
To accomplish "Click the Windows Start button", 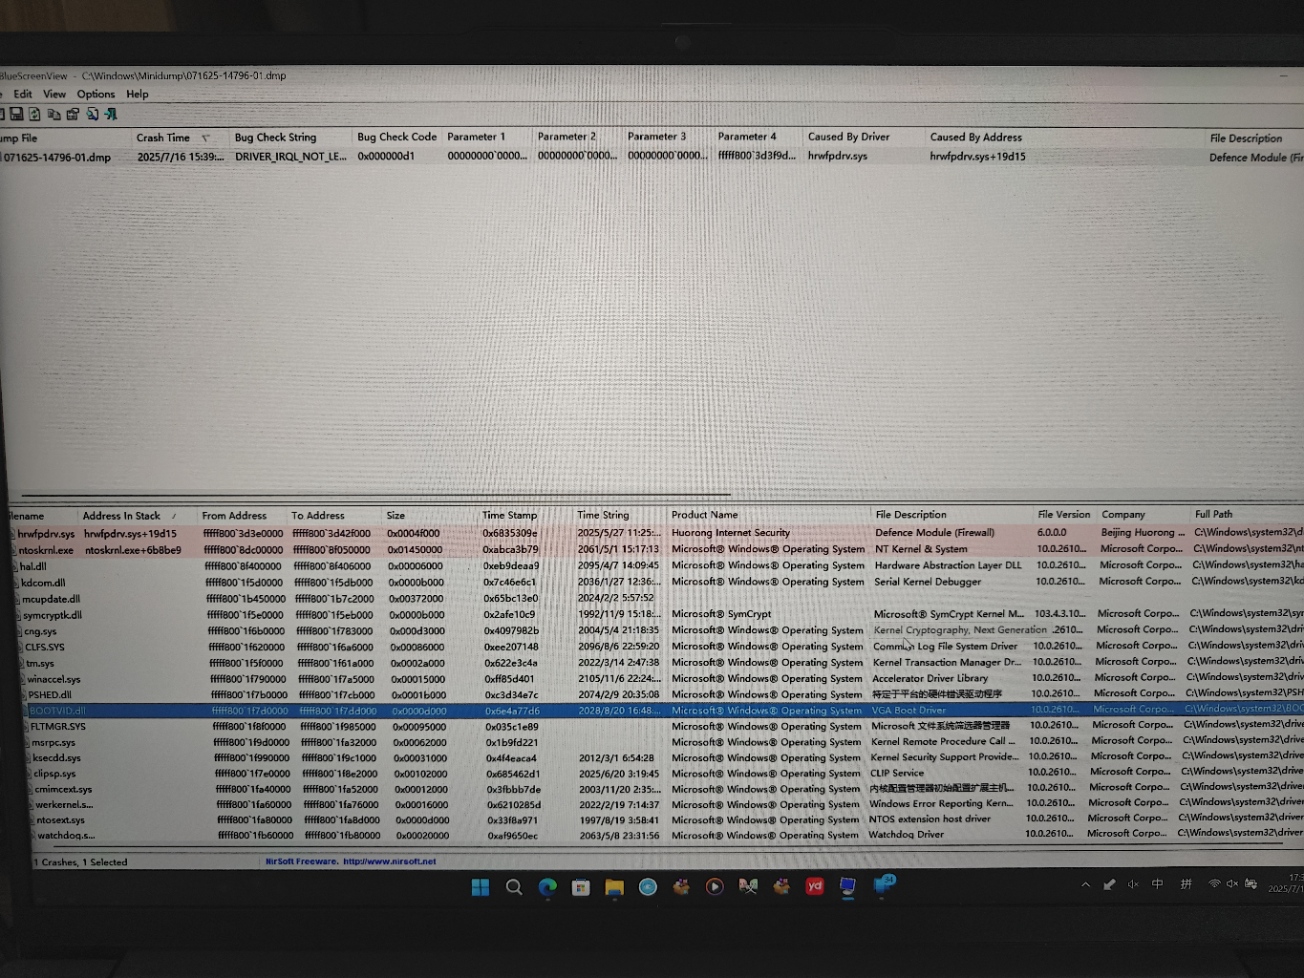I will (480, 887).
